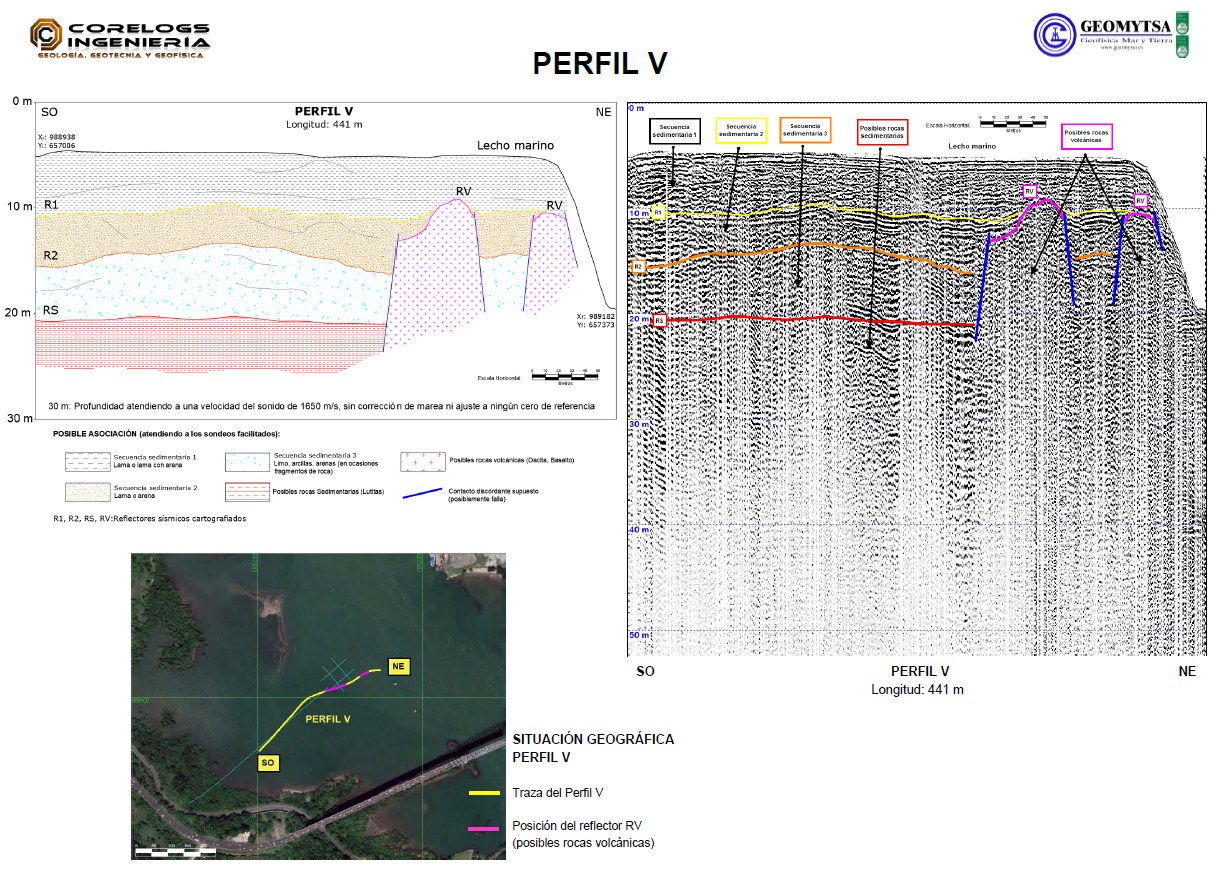Click the 10 m depth label in seismic section
Image resolution: width=1222 pixels, height=883 pixels.
[x=639, y=214]
